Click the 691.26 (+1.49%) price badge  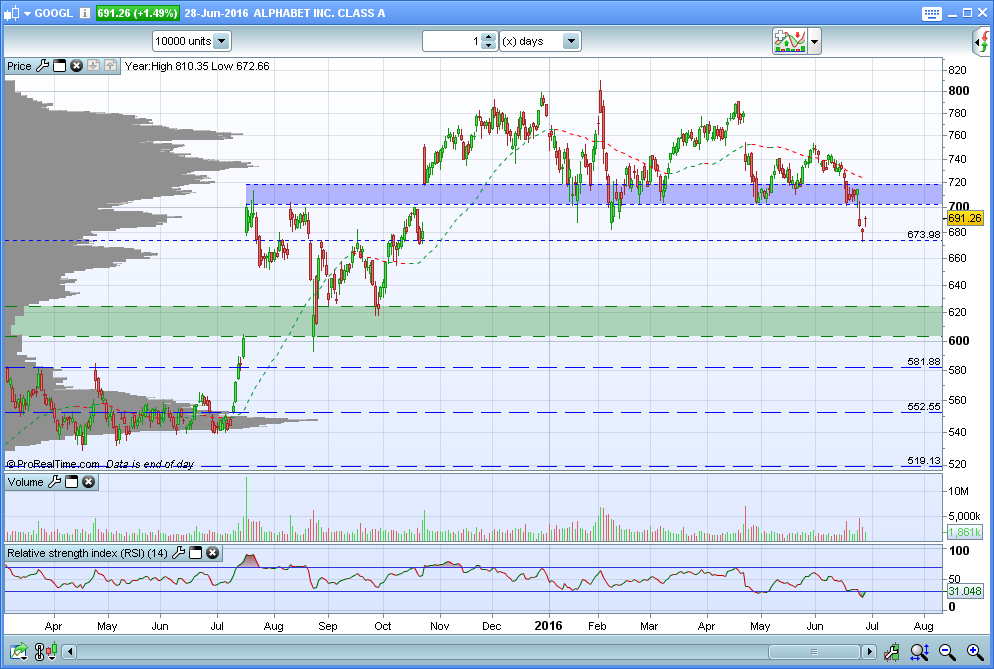[x=138, y=13]
